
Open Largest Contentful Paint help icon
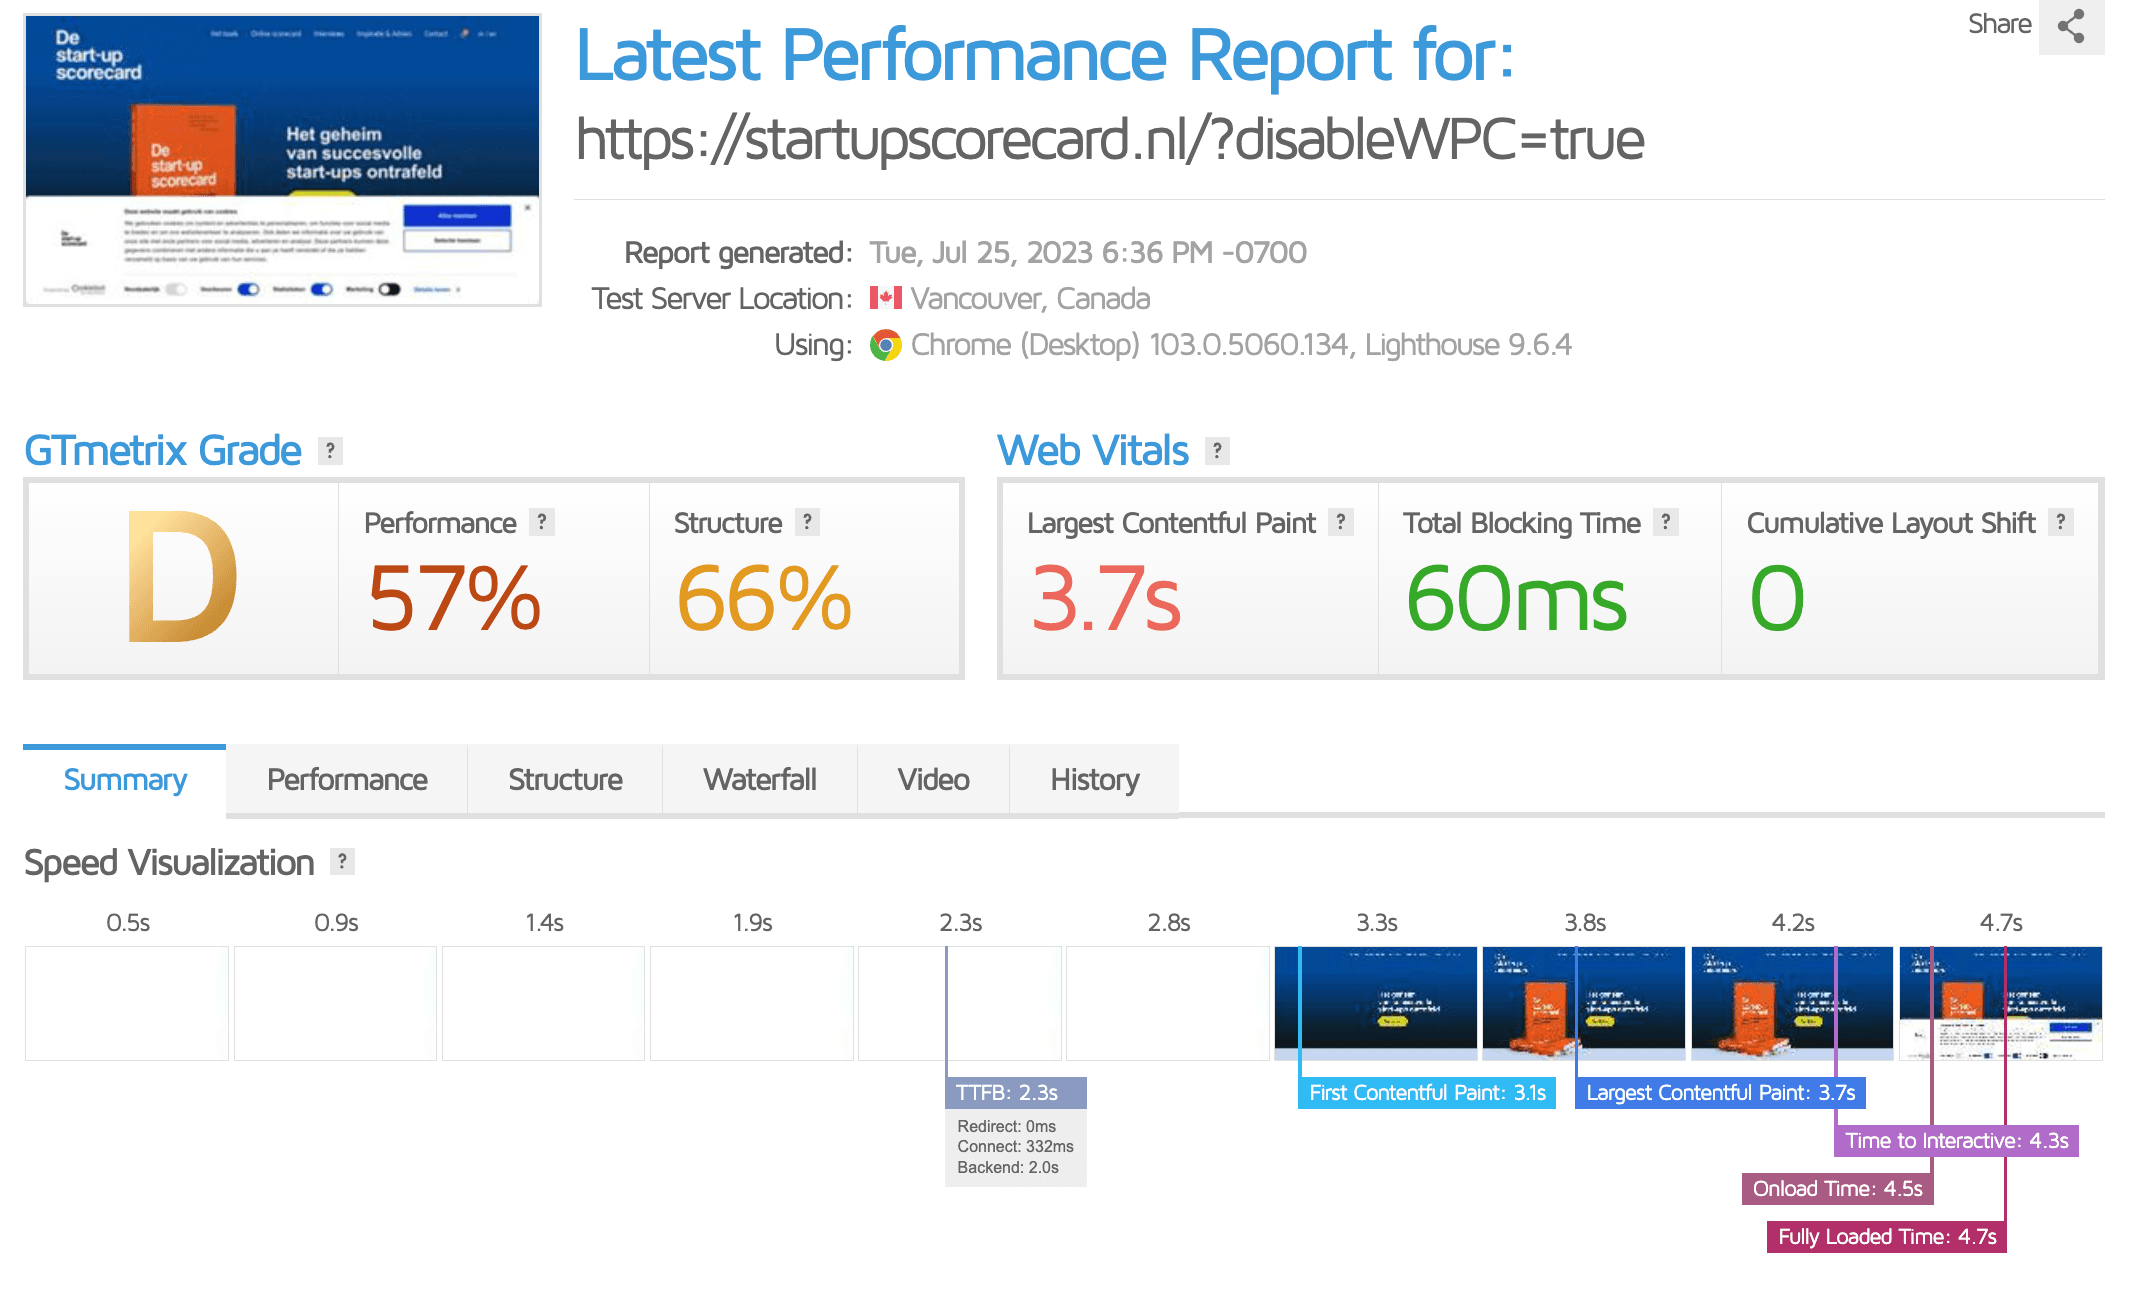(x=1340, y=522)
